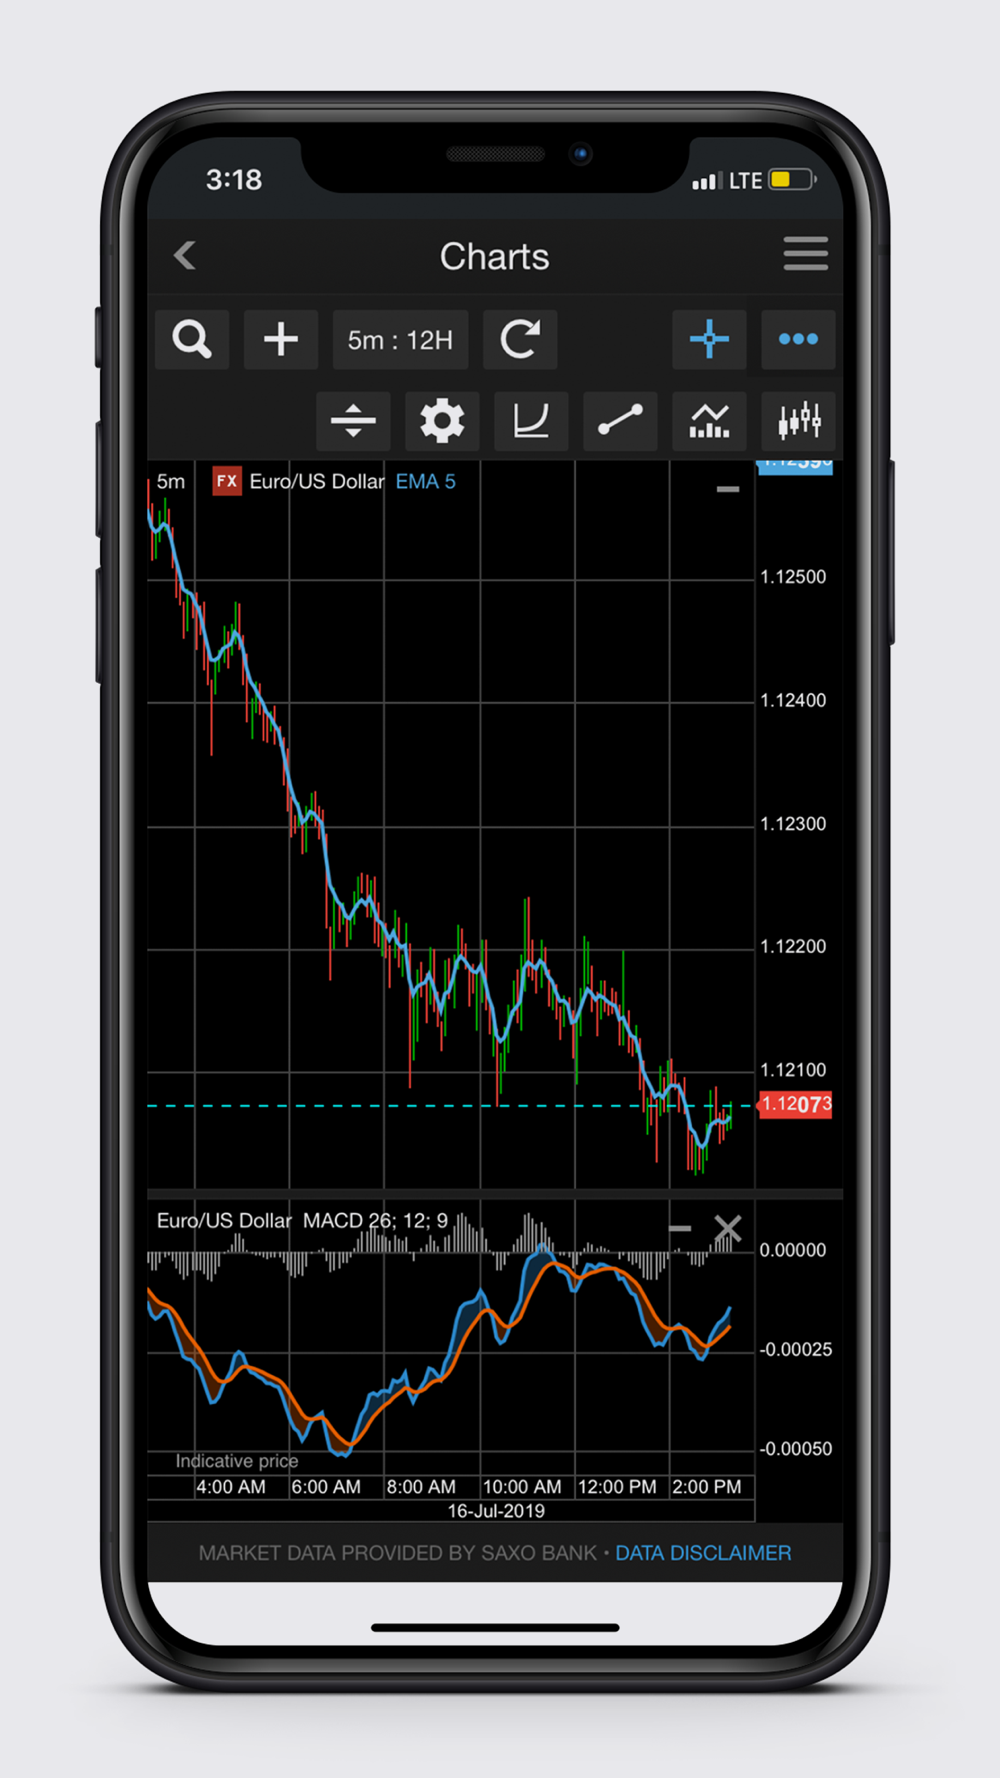
Task: Tap the battery icon in status bar
Action: (x=792, y=180)
